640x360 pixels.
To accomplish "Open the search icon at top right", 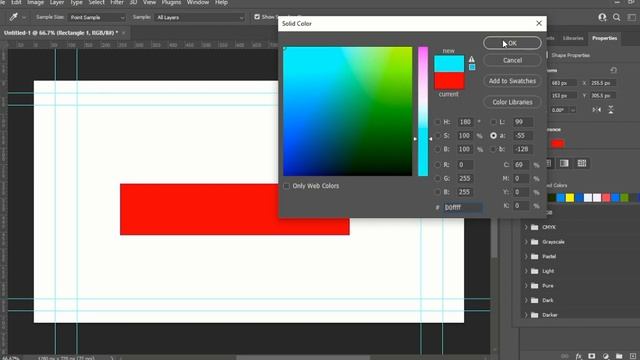I will 616,17.
